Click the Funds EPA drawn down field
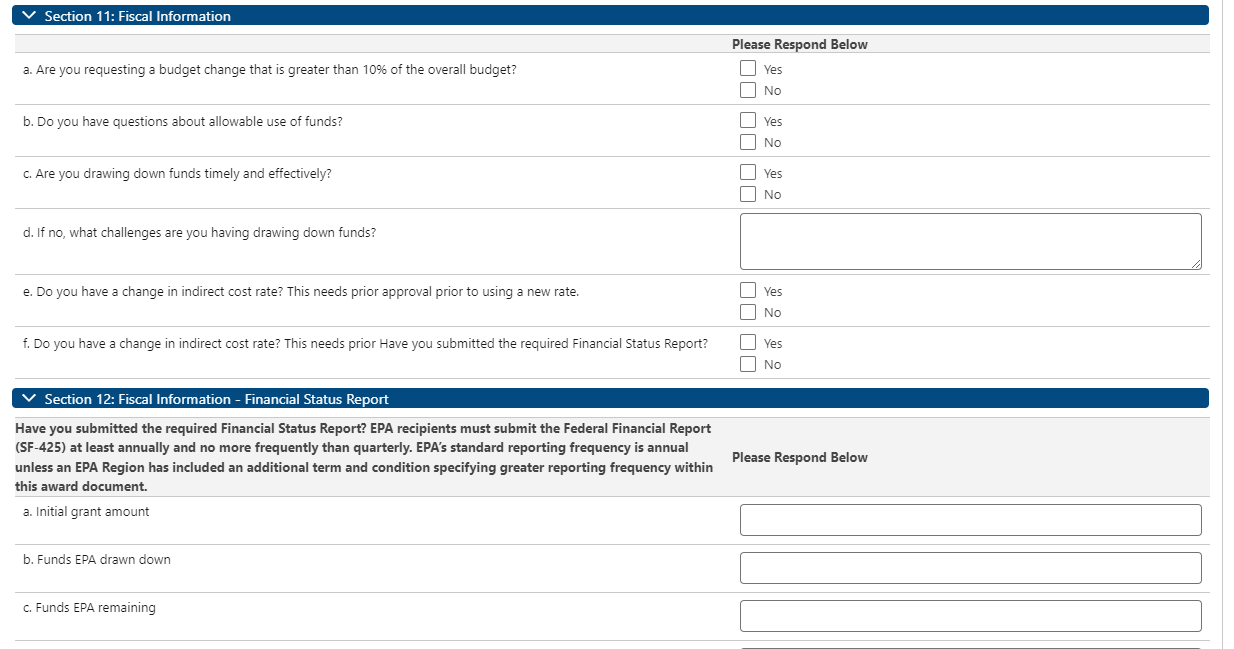1234x649 pixels. point(970,568)
